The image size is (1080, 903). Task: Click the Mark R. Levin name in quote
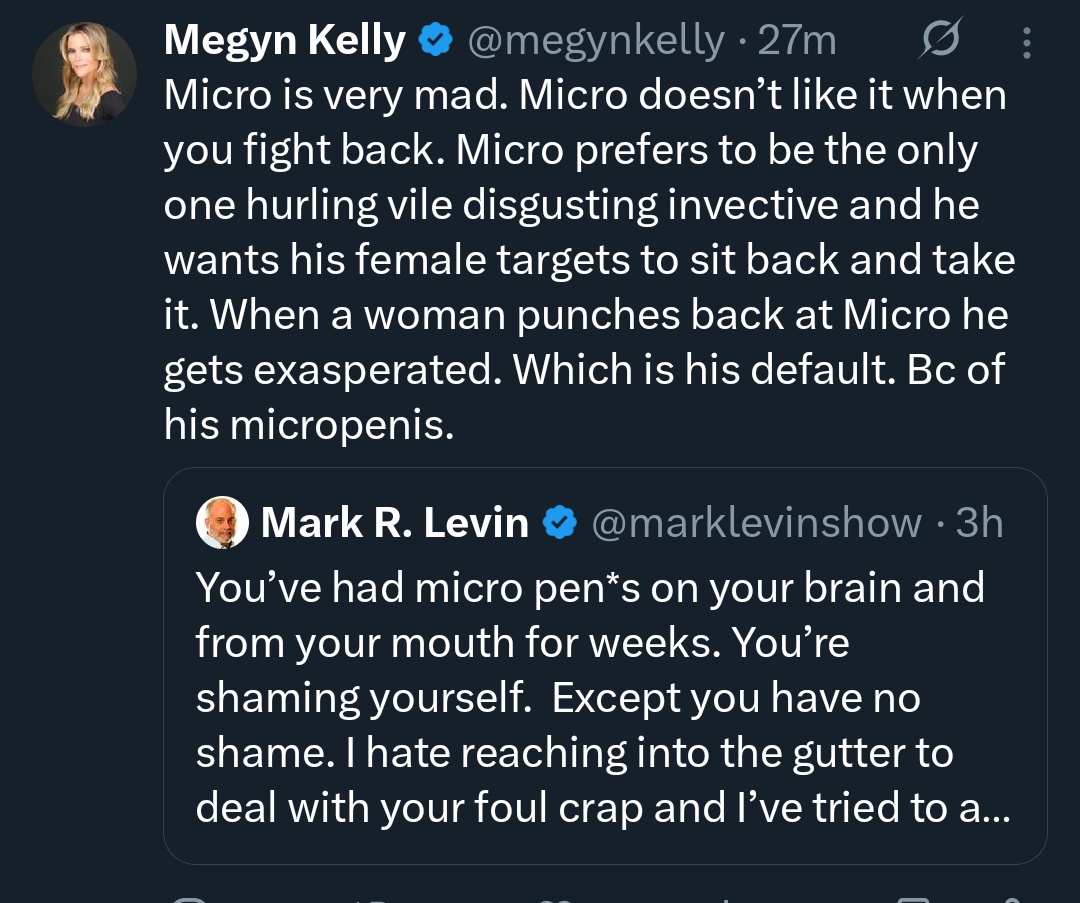[x=394, y=523]
